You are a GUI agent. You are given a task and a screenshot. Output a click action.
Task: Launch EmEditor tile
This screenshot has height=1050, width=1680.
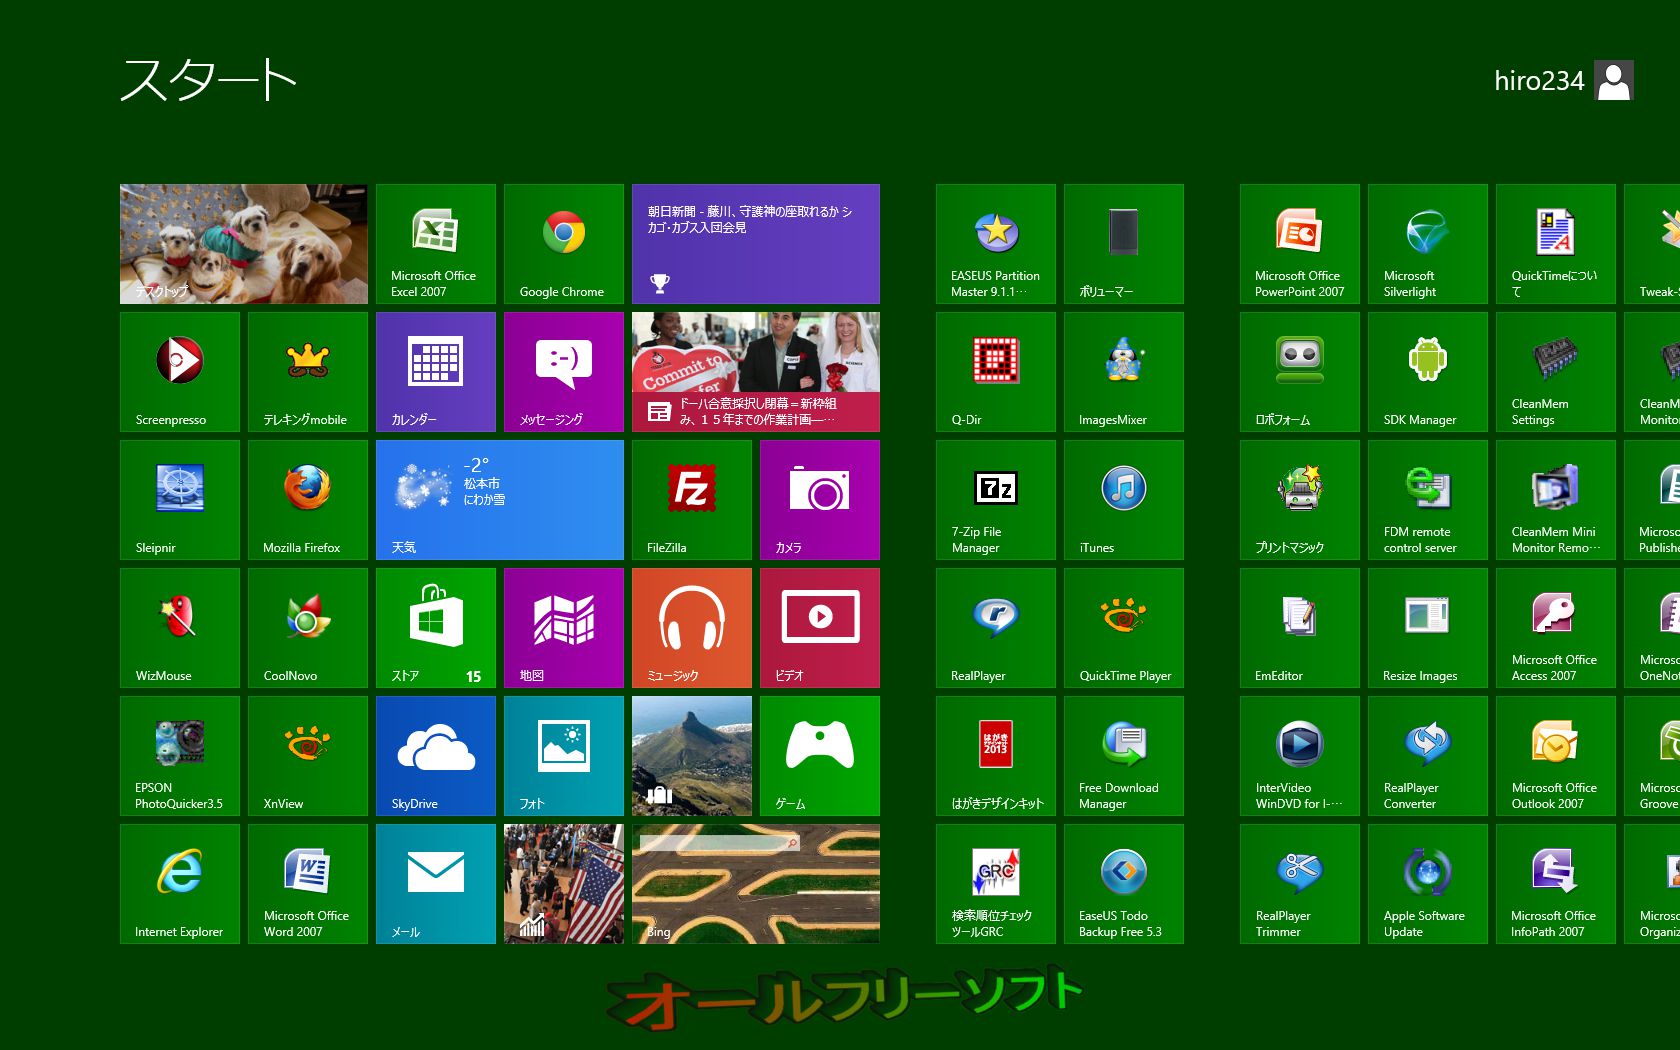click(x=1300, y=628)
